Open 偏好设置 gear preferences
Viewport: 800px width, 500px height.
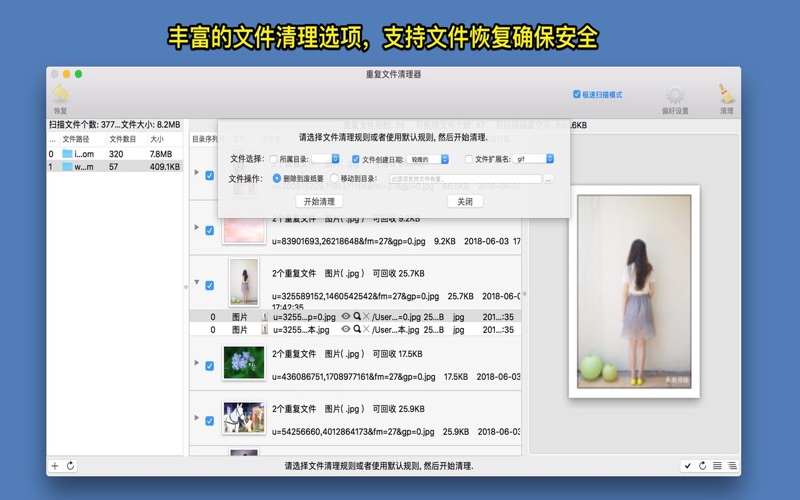pos(675,94)
